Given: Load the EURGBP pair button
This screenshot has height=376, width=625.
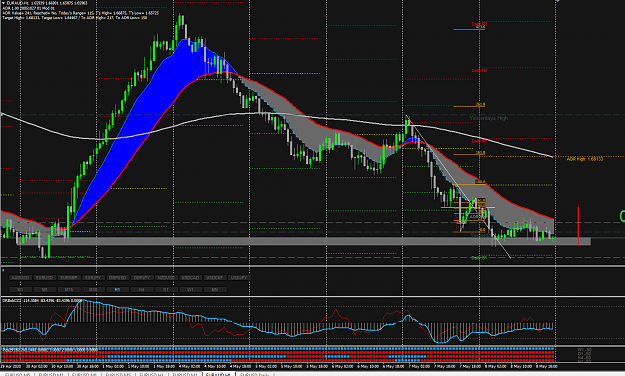Looking at the screenshot, I should pos(69,278).
